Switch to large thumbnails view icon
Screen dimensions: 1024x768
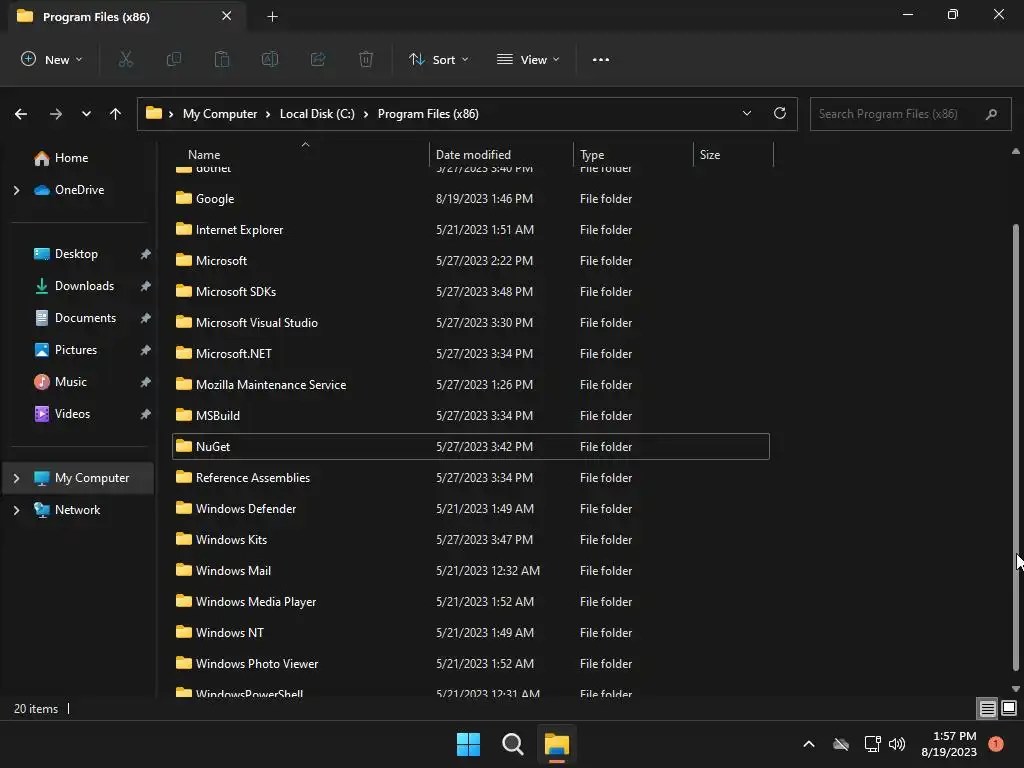pyautogui.click(x=1009, y=708)
